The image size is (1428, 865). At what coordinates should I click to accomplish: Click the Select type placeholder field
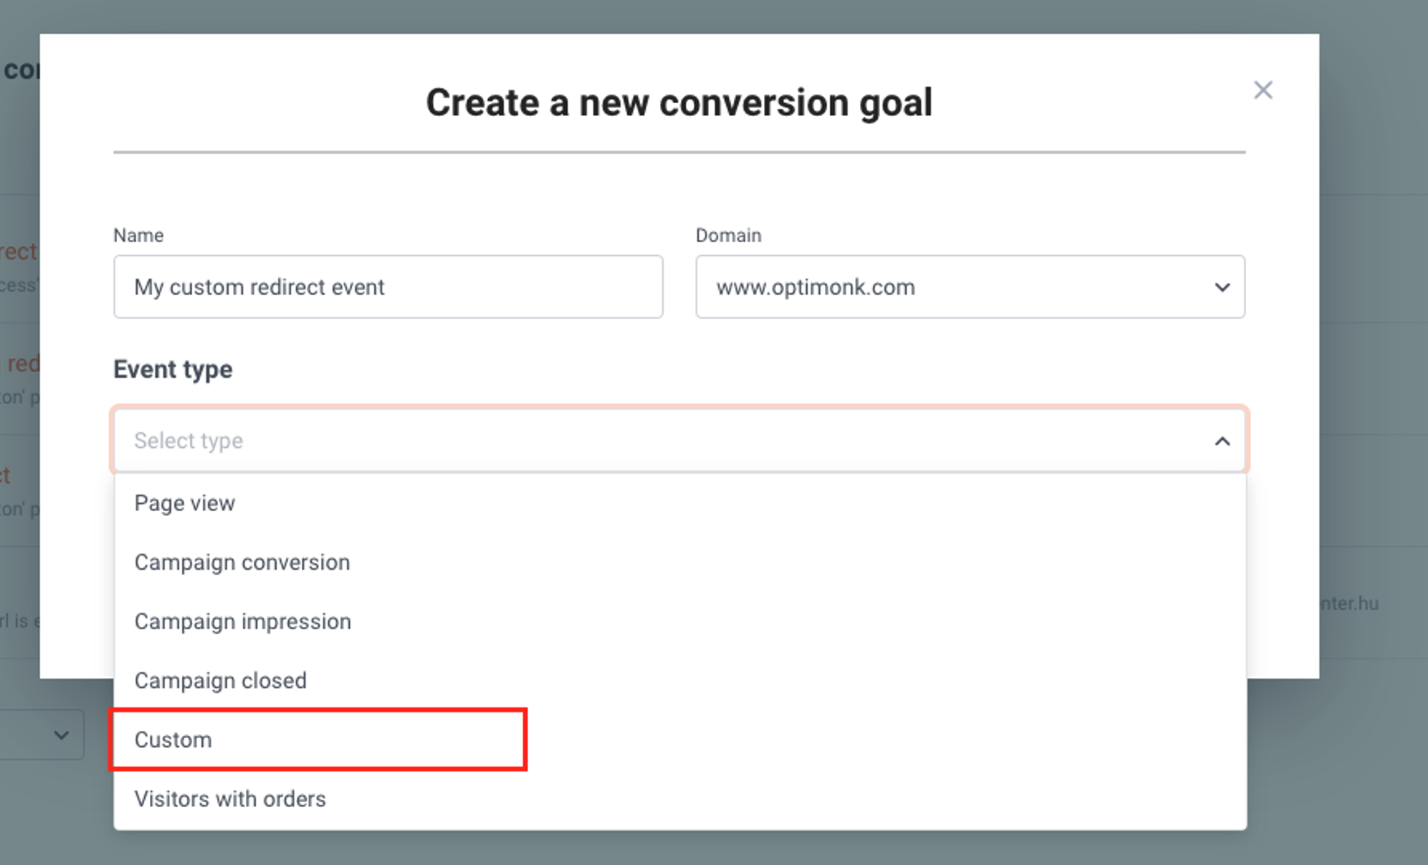coord(679,440)
